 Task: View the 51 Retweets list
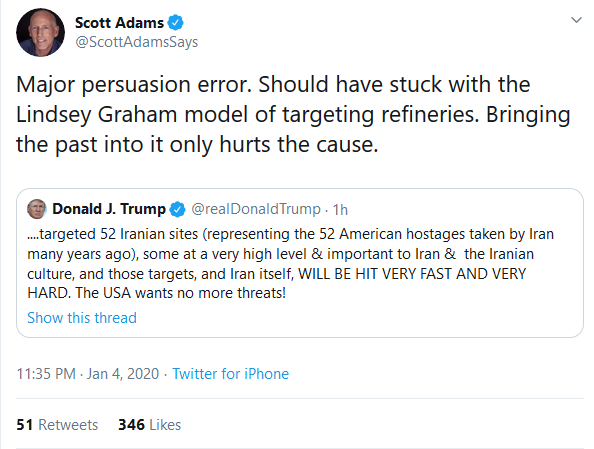57,425
